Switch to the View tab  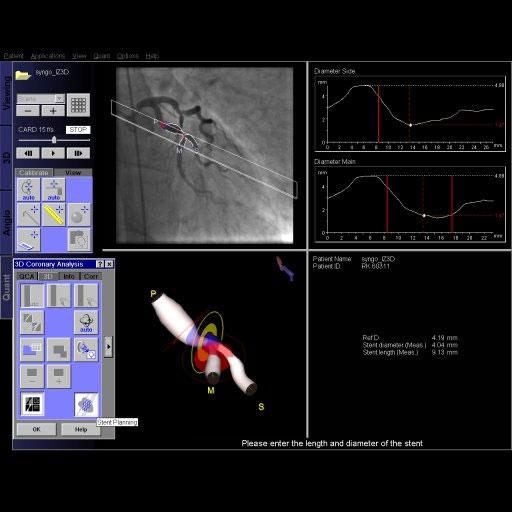73,172
